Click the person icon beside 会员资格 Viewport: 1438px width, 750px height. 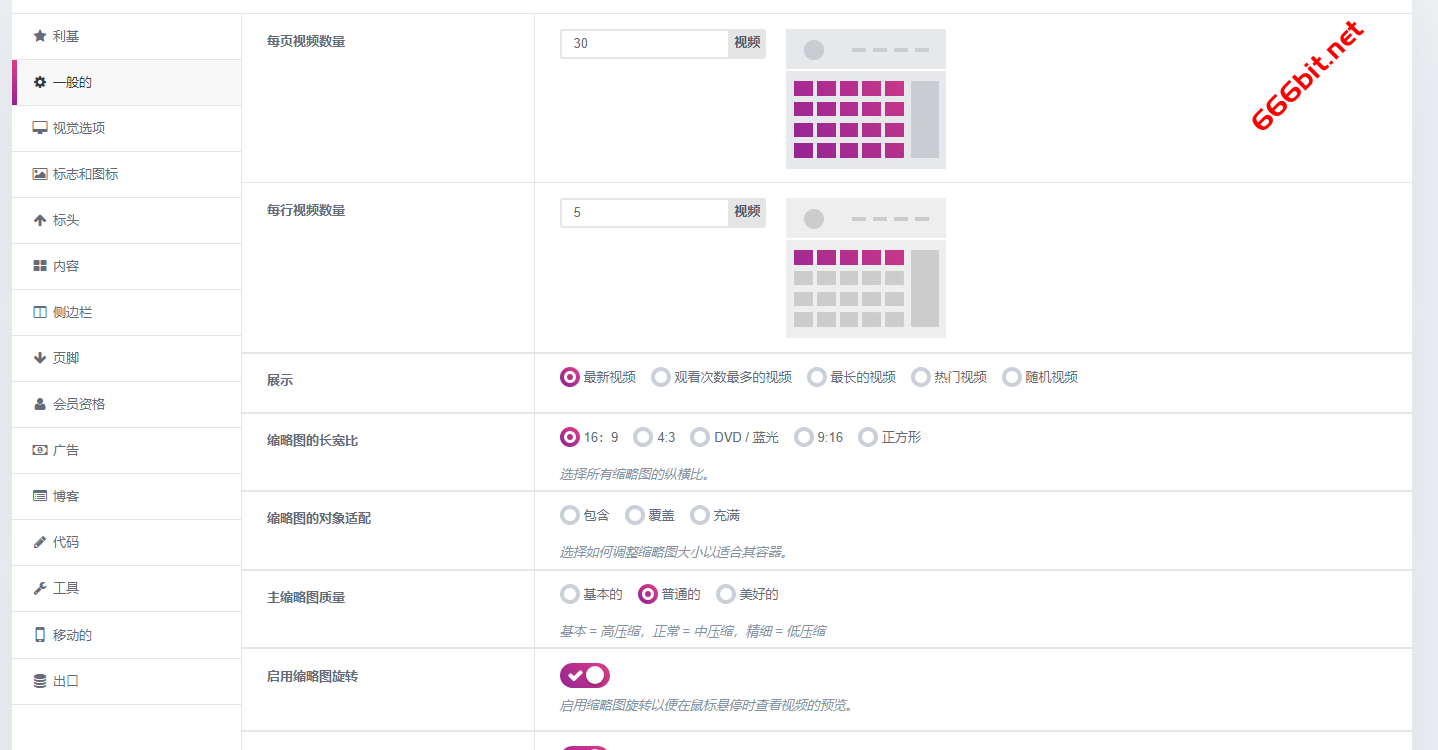(40, 404)
